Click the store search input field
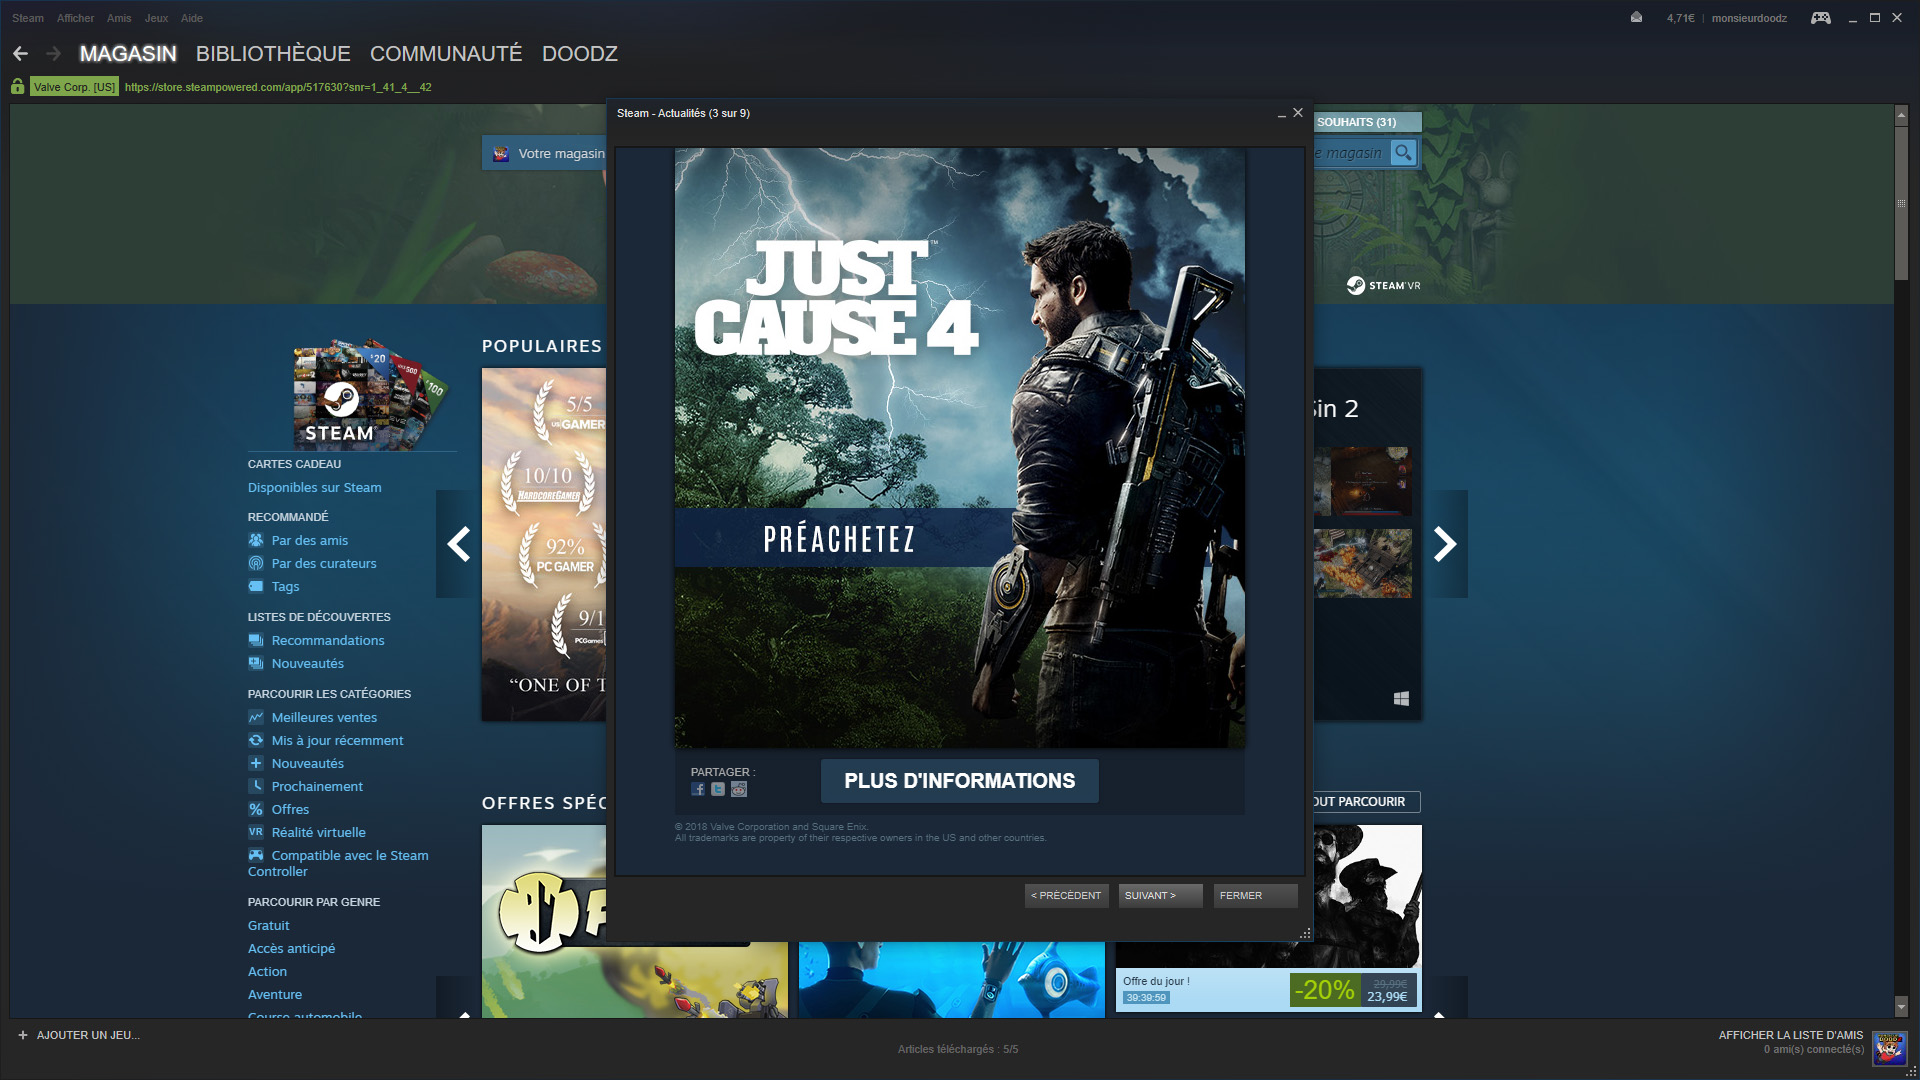 pyautogui.click(x=1350, y=153)
